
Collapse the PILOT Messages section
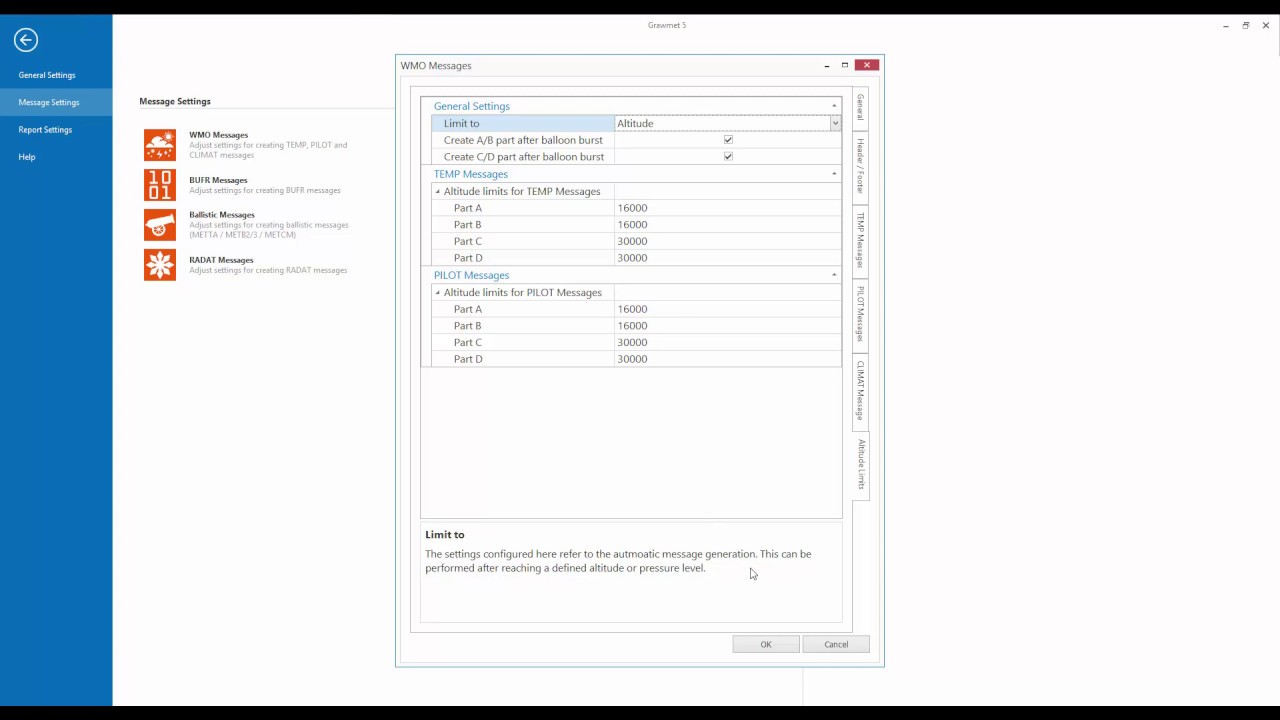click(x=834, y=275)
